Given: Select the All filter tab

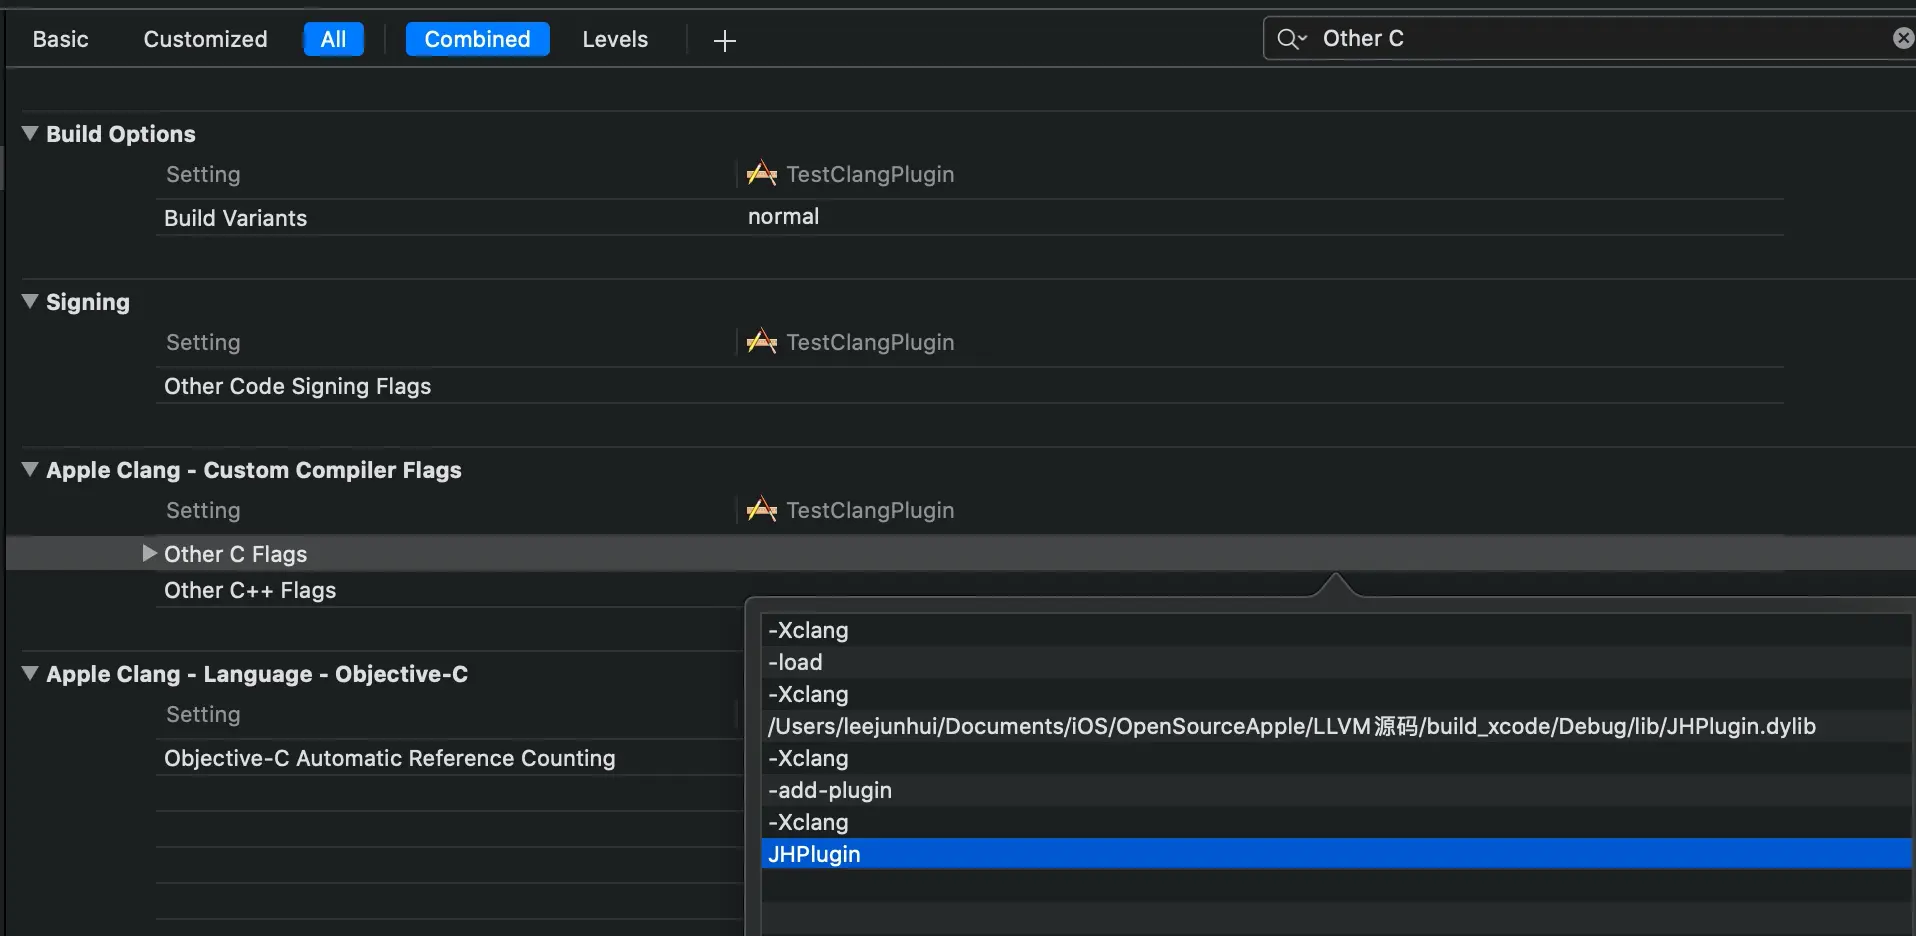Looking at the screenshot, I should [334, 39].
